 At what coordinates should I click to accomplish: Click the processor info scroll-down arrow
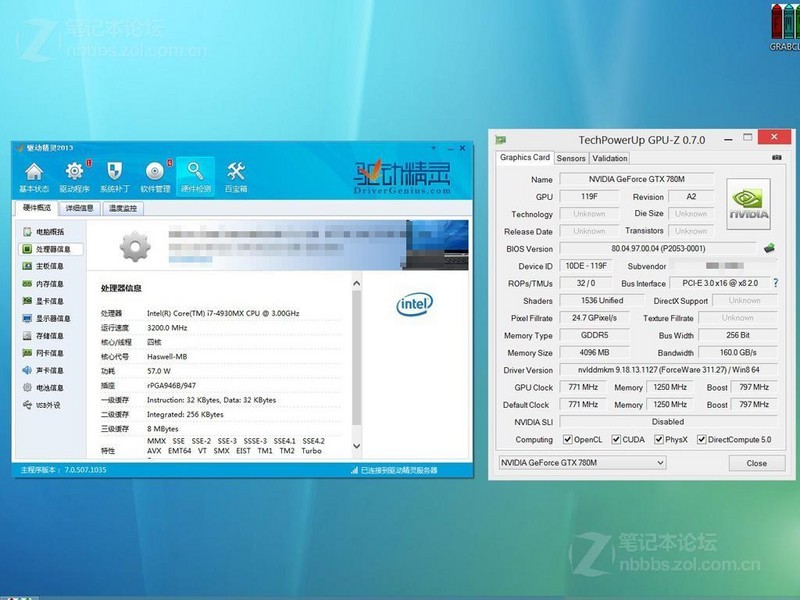357,446
